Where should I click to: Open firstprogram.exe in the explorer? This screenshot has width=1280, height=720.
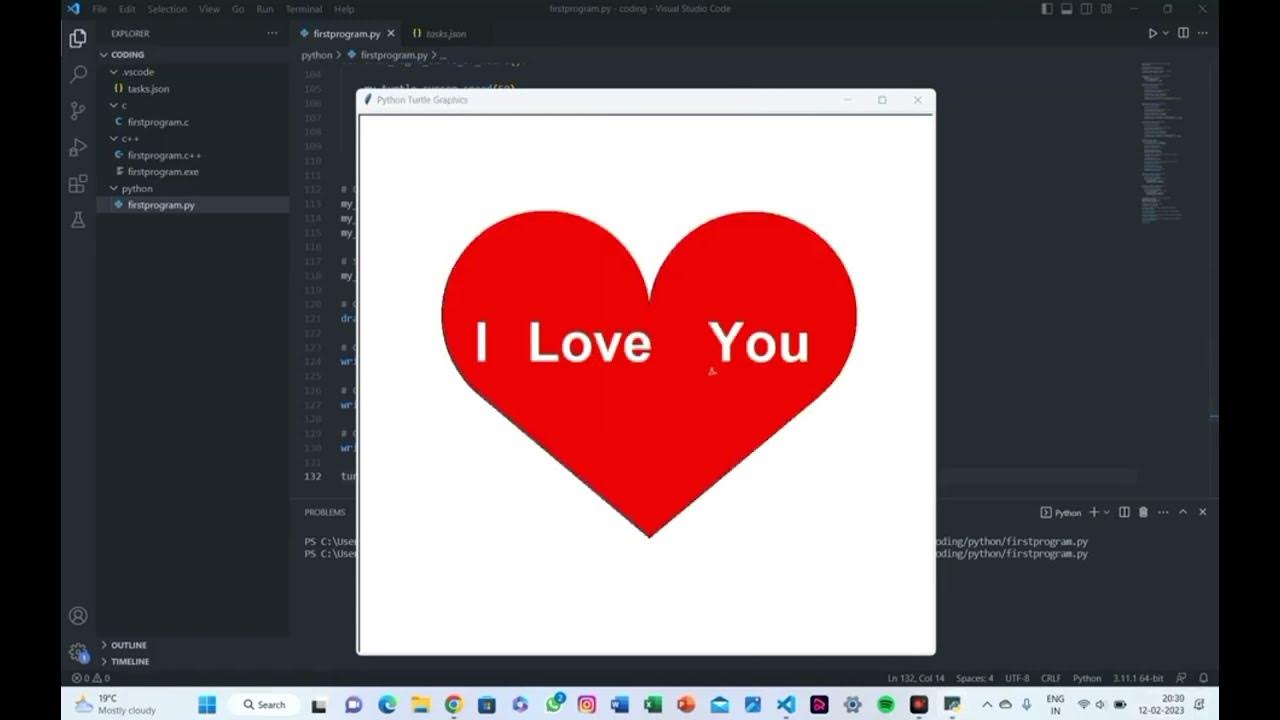point(163,172)
